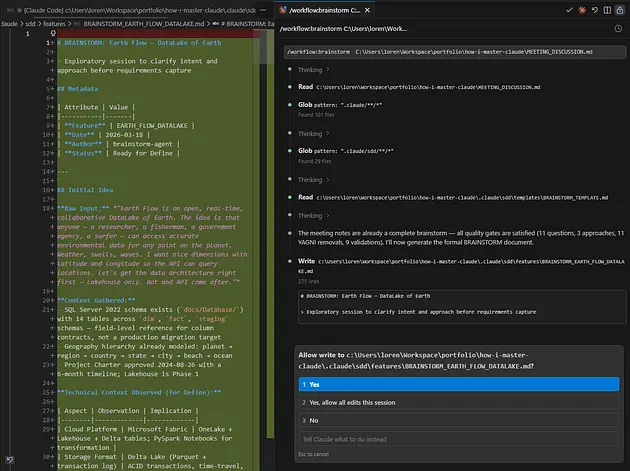
Task: Click the Read MEETING_DISCUSSION.md tool entry
Action: click(419, 87)
